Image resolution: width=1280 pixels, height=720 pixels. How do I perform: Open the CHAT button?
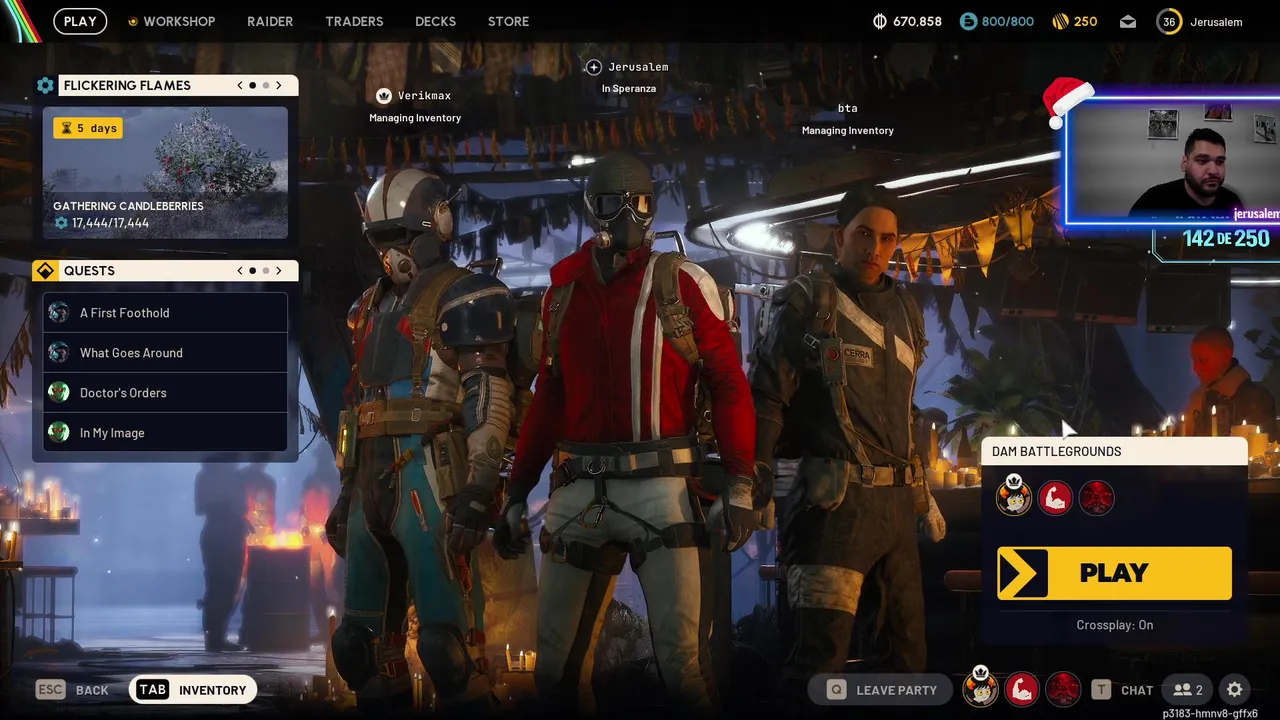click(1122, 690)
